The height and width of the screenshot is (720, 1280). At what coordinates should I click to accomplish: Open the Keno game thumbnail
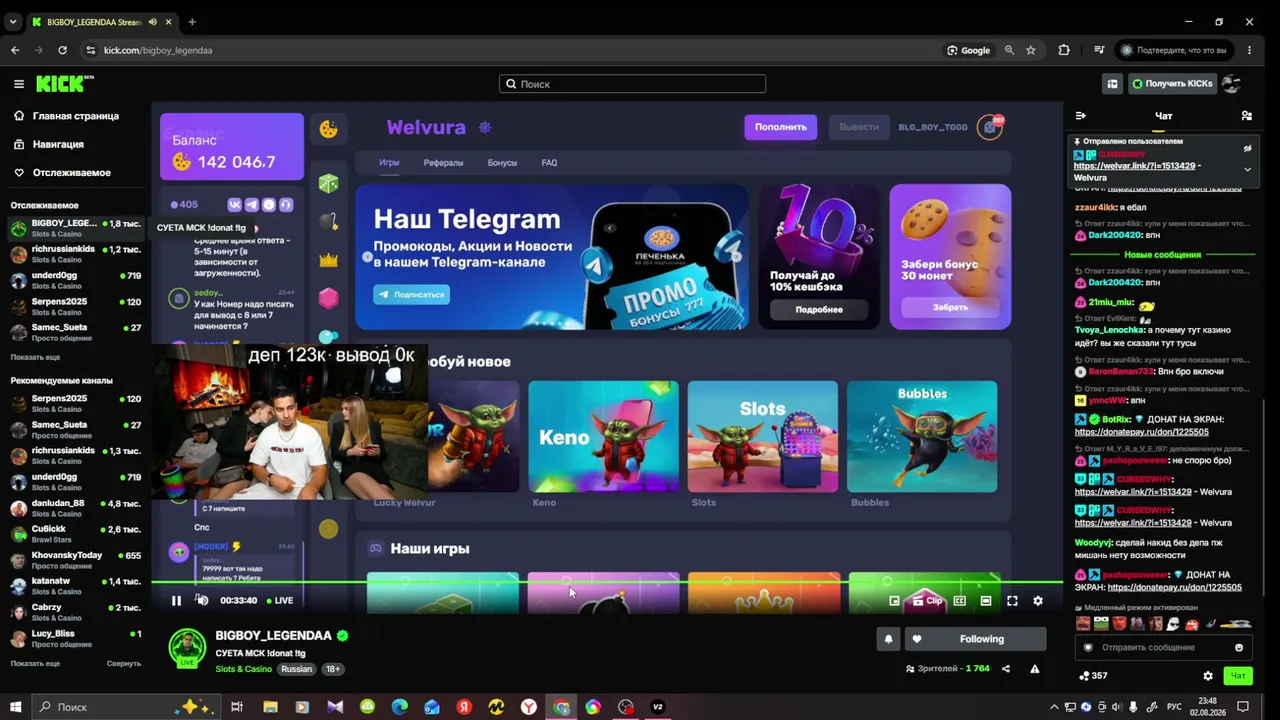click(603, 436)
